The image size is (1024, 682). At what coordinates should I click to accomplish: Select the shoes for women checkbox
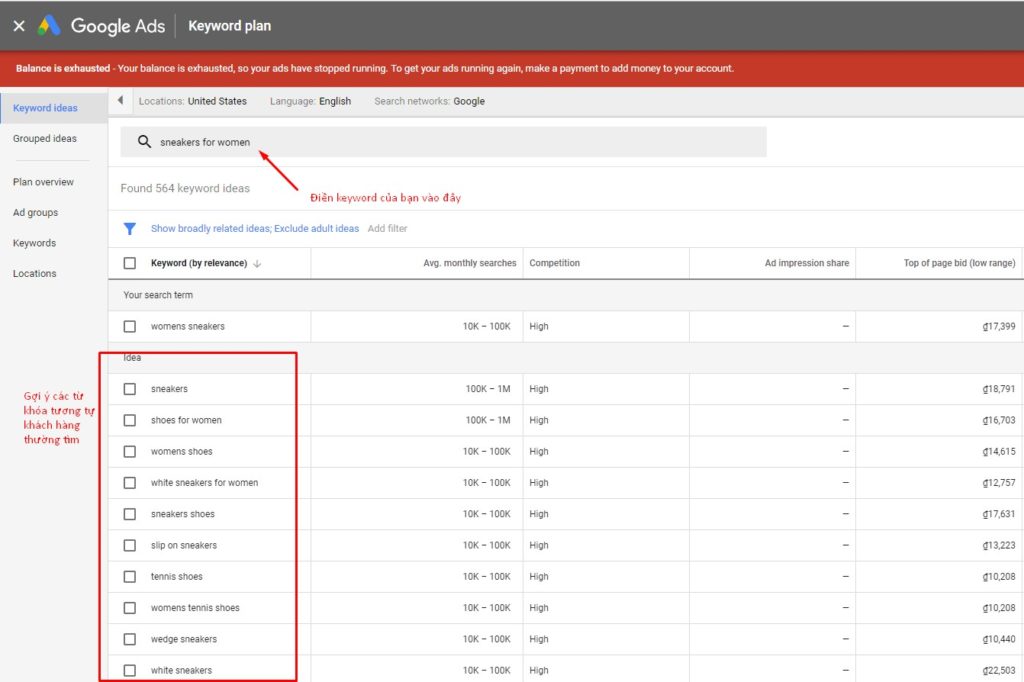tap(130, 420)
